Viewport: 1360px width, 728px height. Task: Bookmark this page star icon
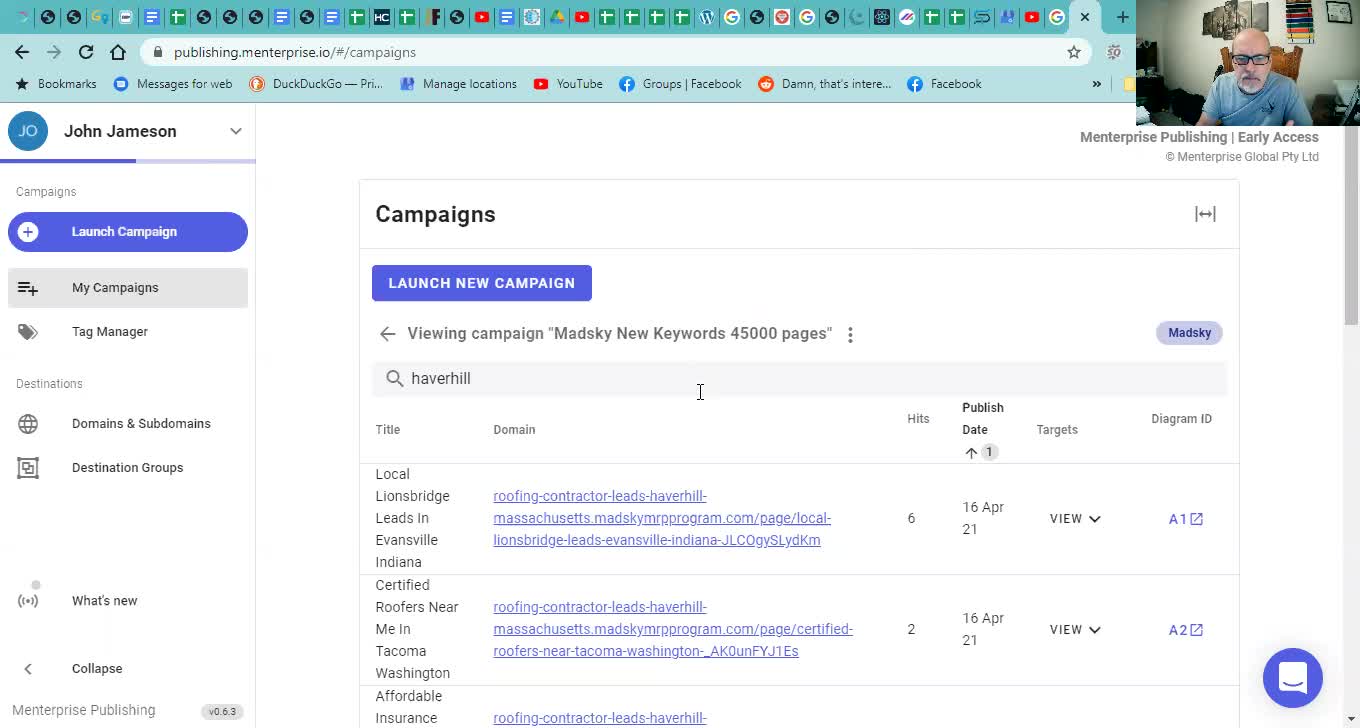tap(1074, 52)
